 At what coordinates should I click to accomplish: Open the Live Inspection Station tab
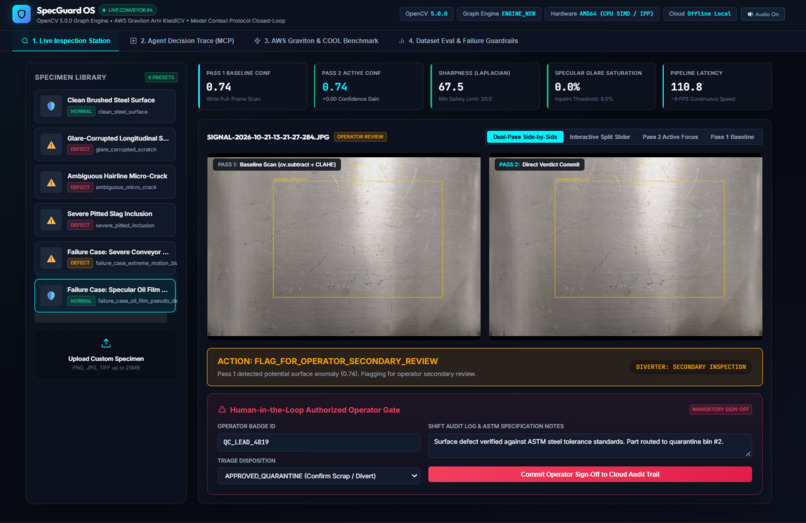click(66, 41)
